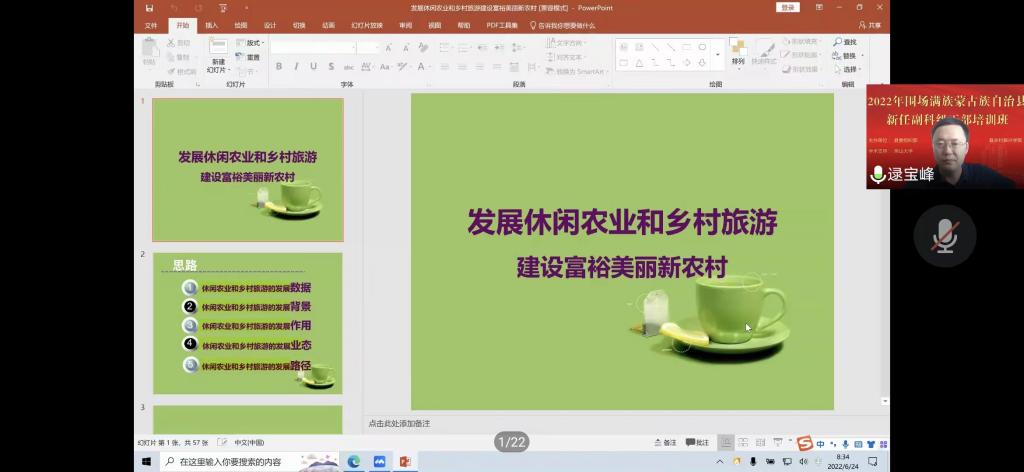This screenshot has height=472, width=1024.
Task: Open the Layout (版式) dropdown
Action: [x=250, y=43]
